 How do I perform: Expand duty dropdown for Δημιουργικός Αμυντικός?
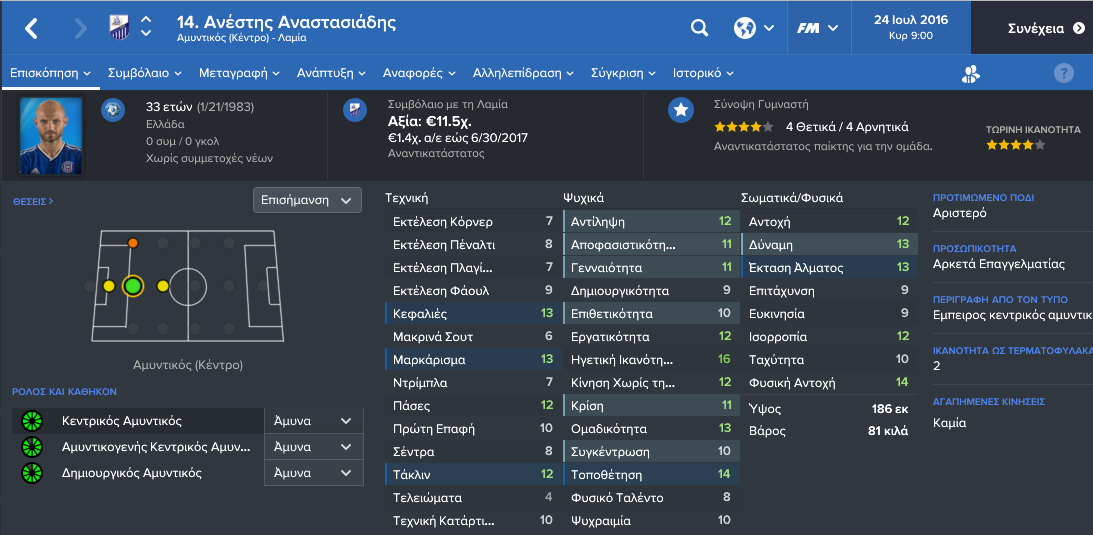pos(314,473)
